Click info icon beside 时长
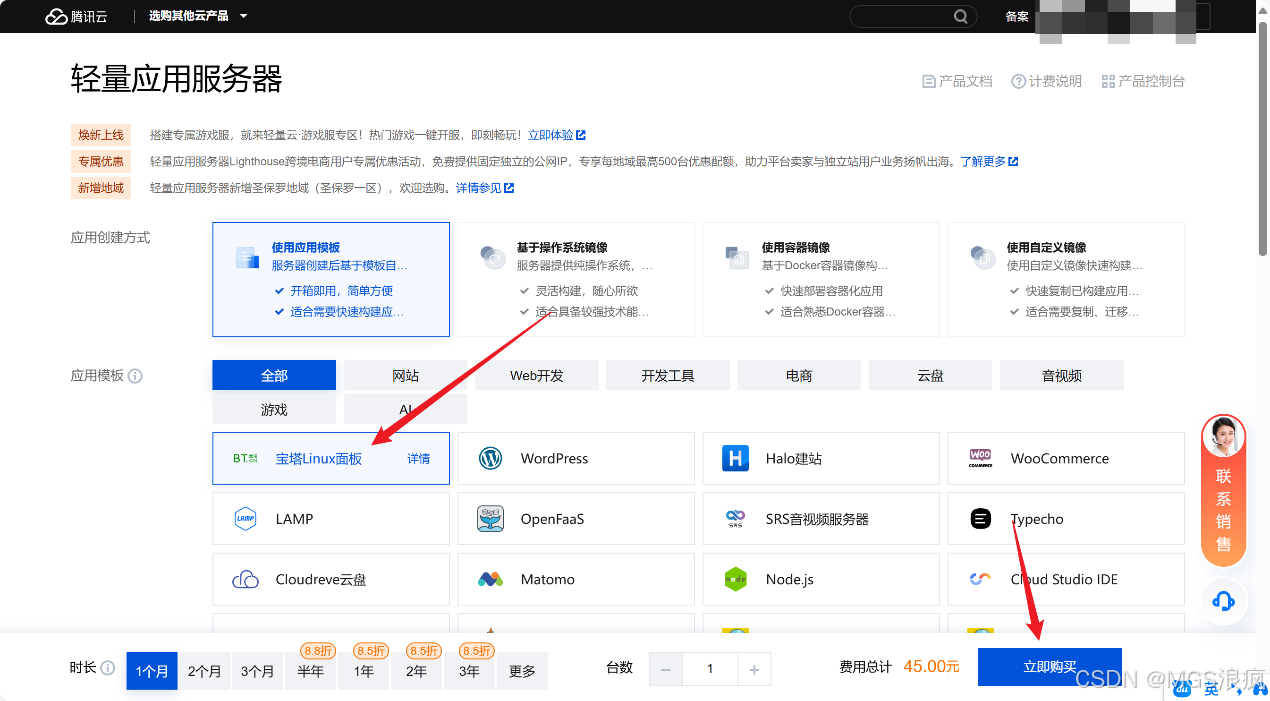 pos(107,668)
